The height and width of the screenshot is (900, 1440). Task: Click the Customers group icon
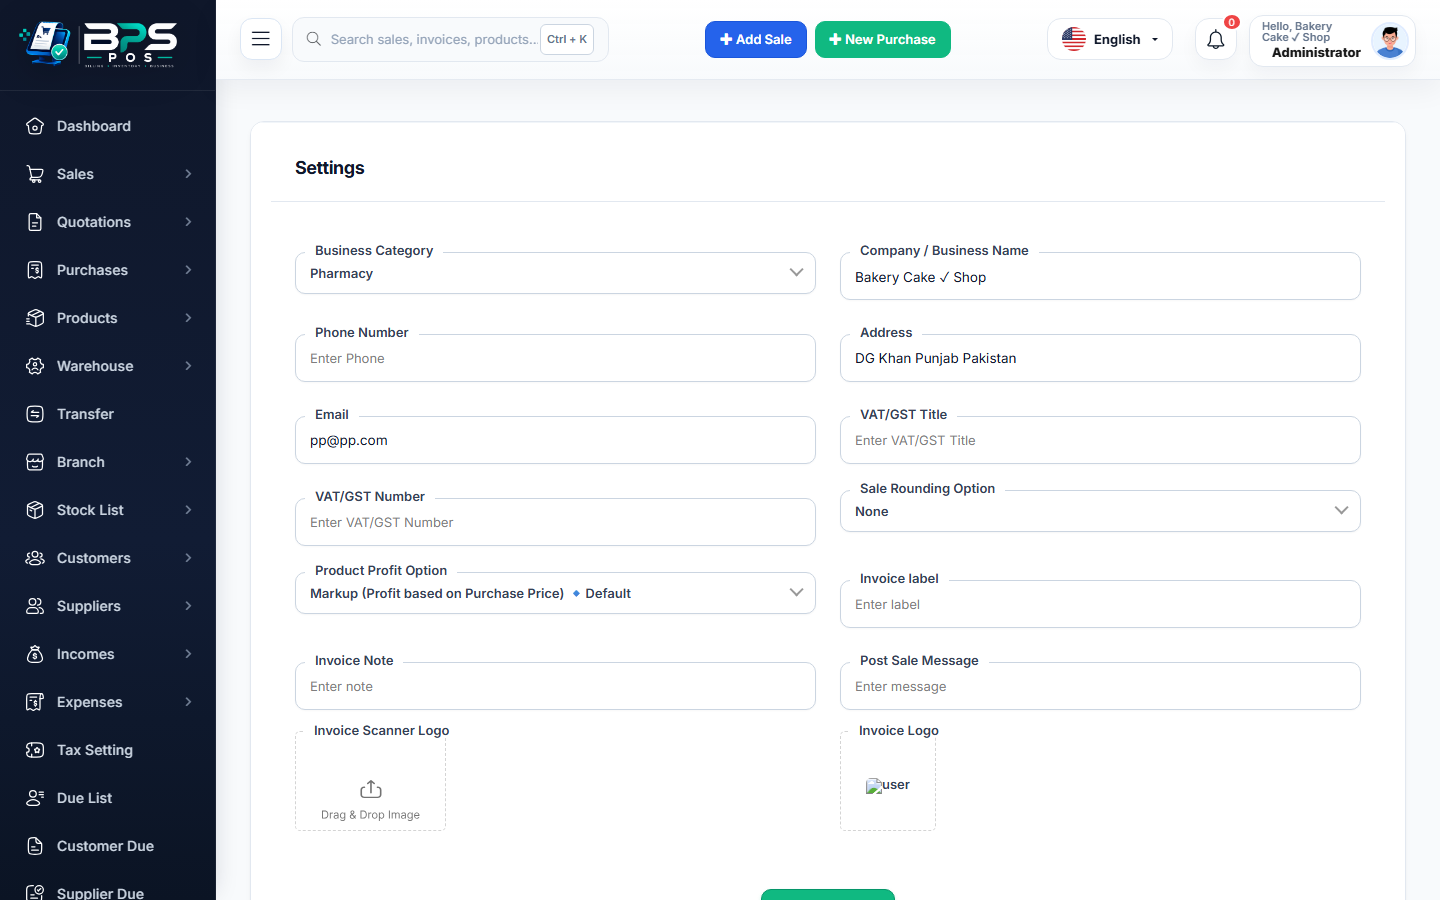click(35, 558)
